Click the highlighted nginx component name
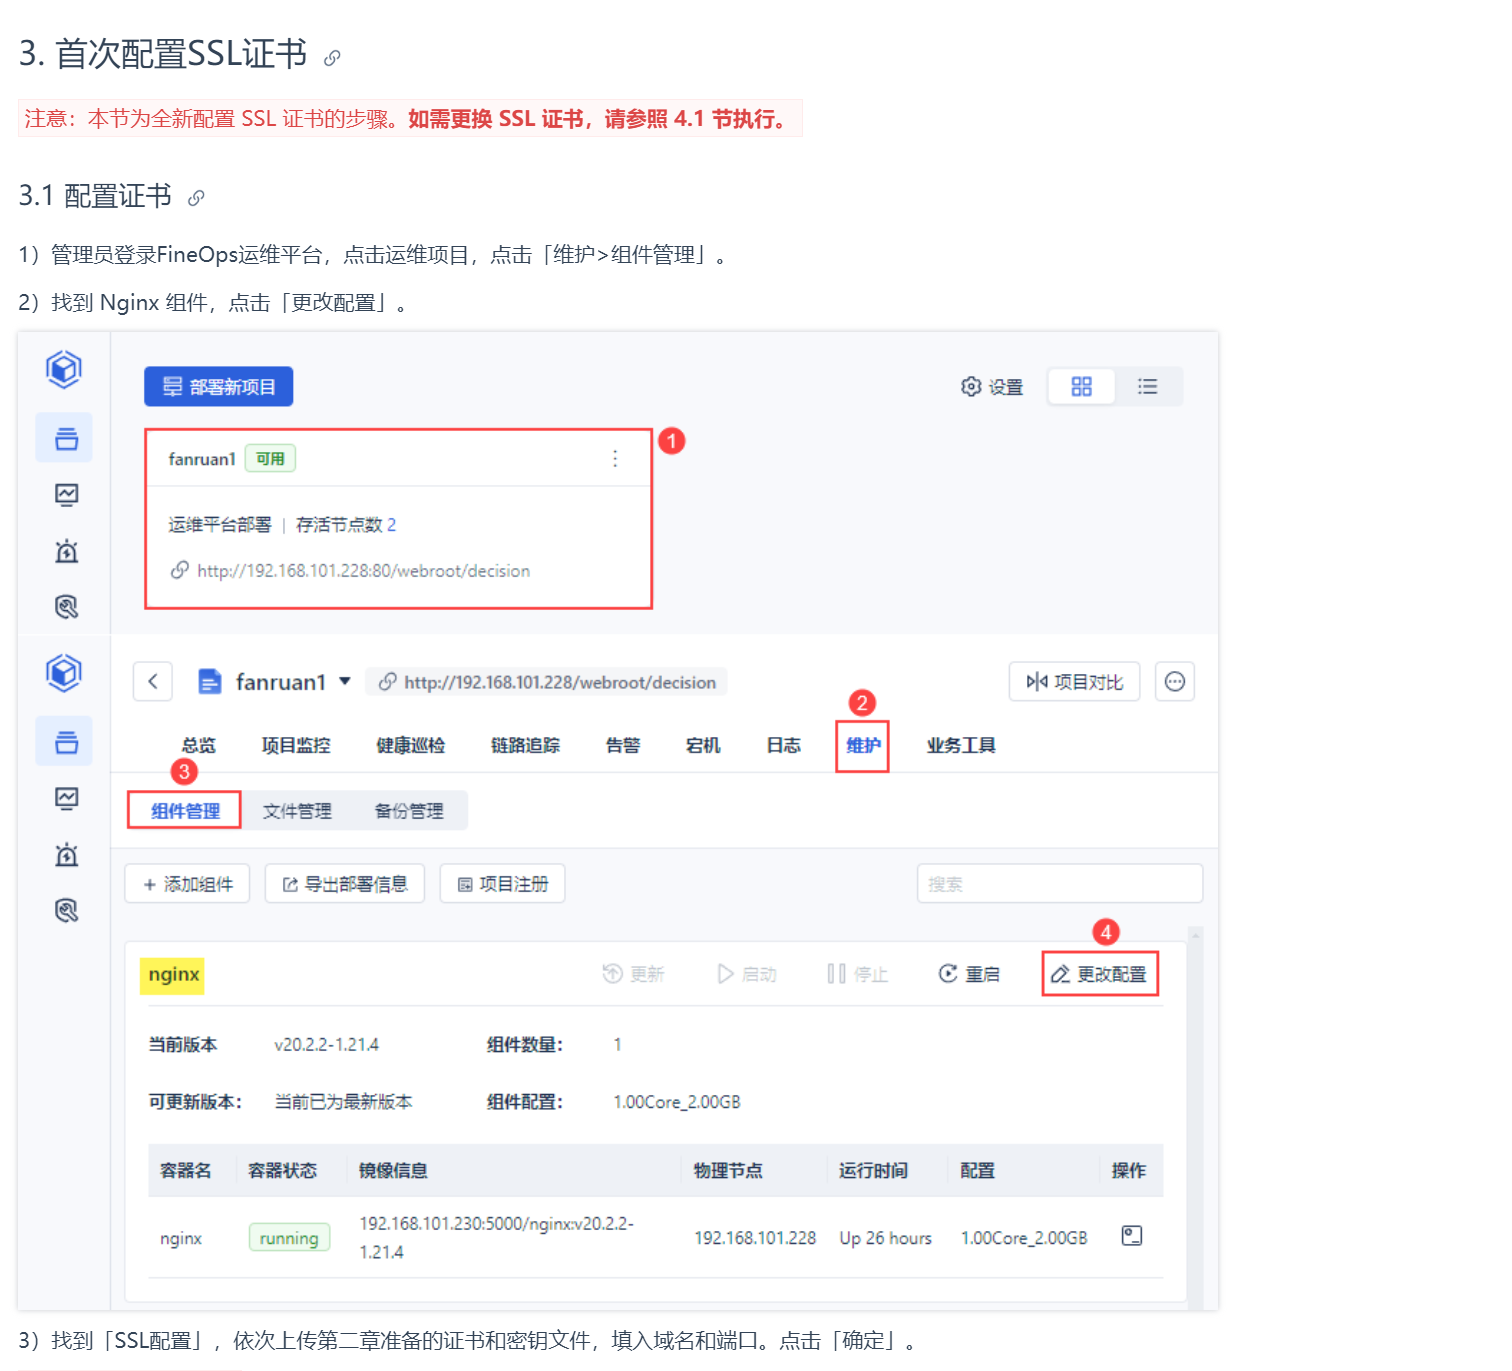The width and height of the screenshot is (1512, 1371). click(x=173, y=974)
